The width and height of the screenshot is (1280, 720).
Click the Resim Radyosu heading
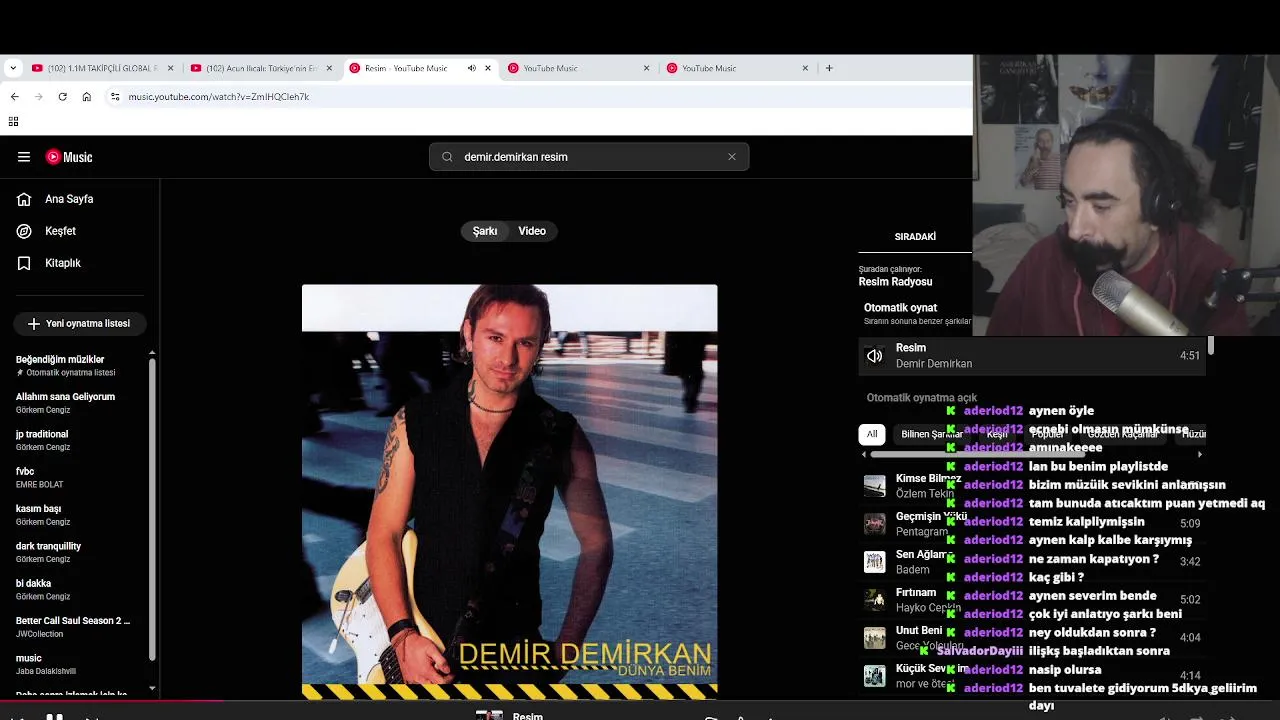tap(895, 282)
